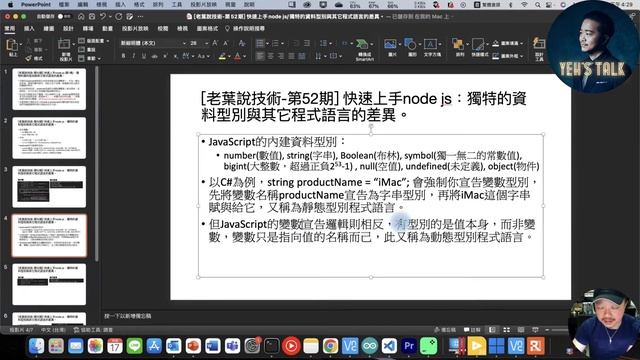Expand the font color dropdown arrow

point(244,56)
